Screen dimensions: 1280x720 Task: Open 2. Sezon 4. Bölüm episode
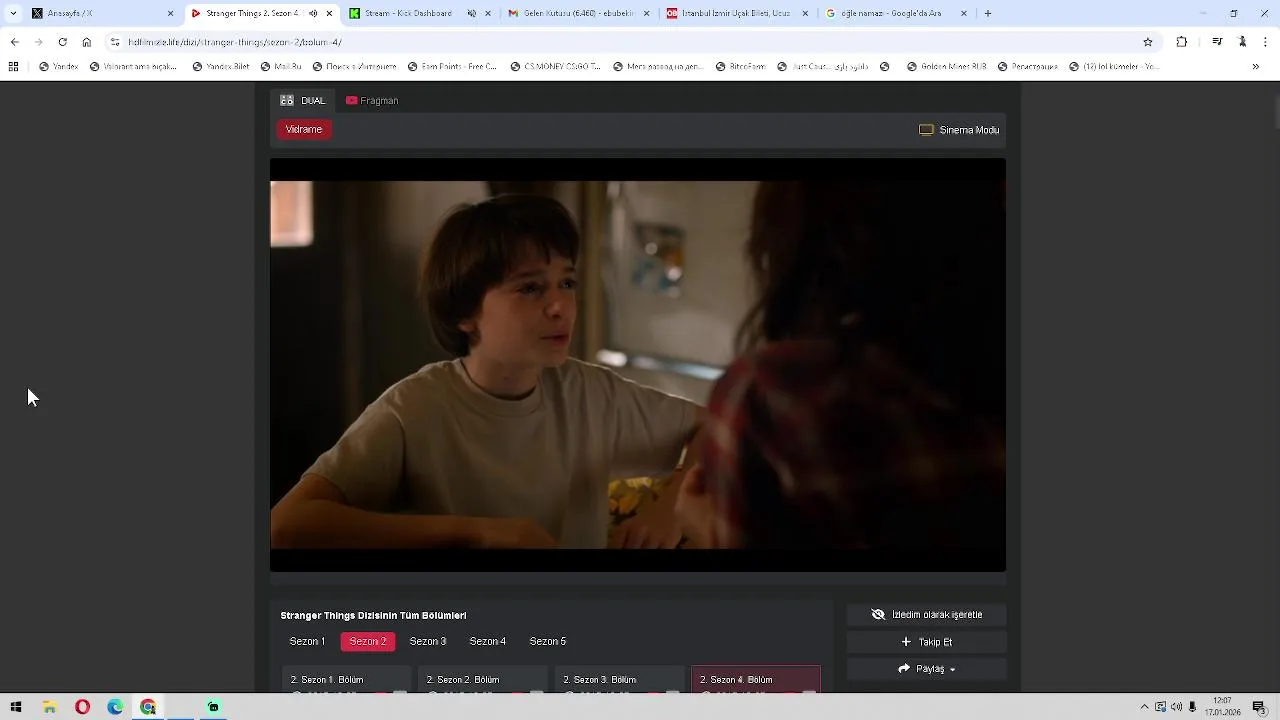click(756, 680)
